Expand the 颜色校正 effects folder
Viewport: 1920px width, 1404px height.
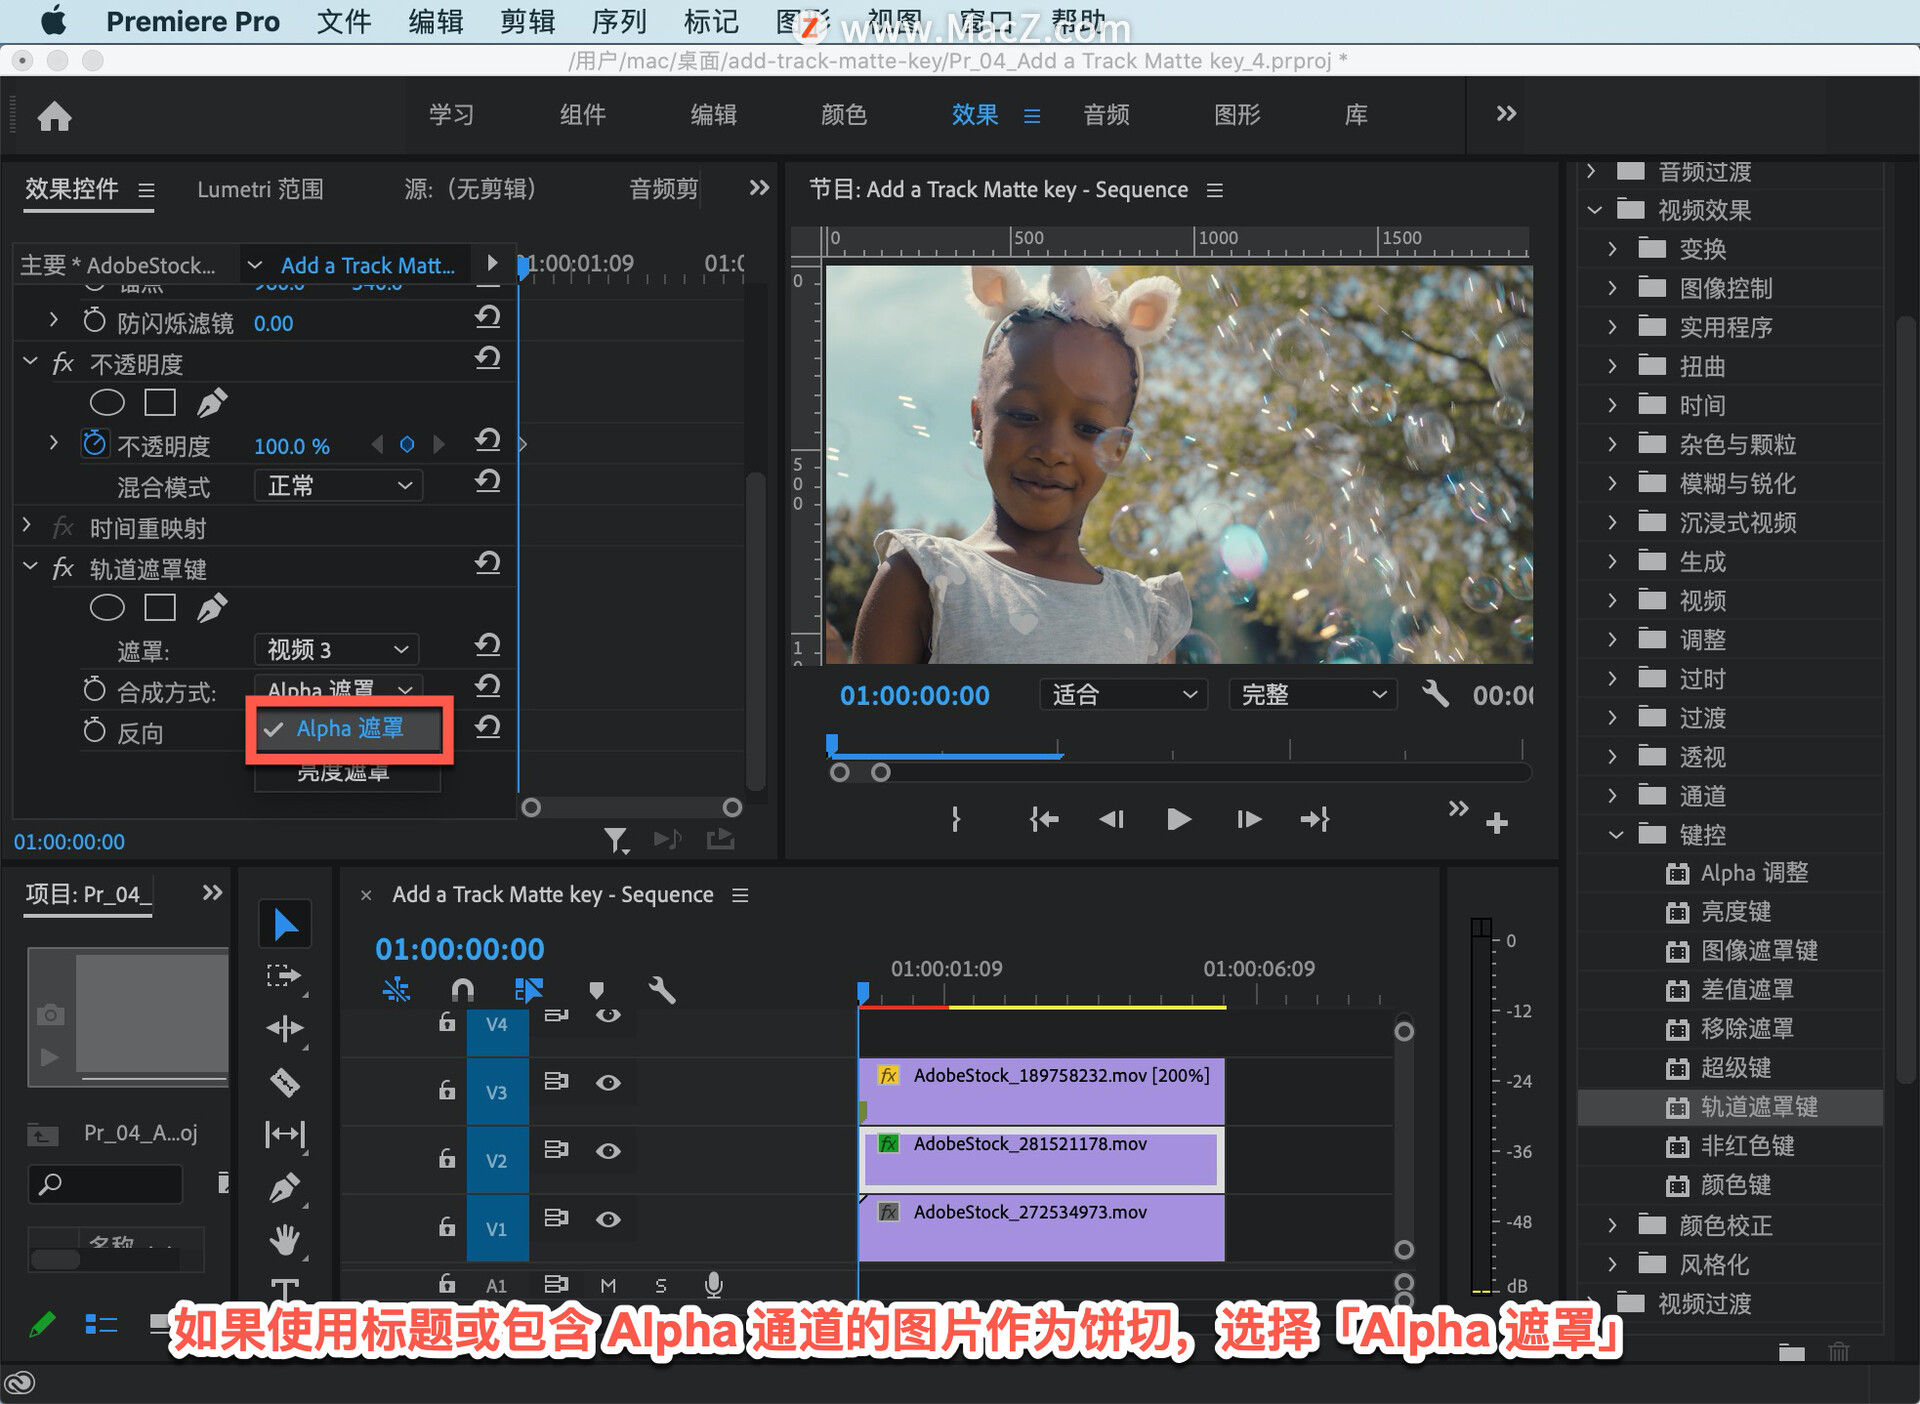point(1612,1225)
